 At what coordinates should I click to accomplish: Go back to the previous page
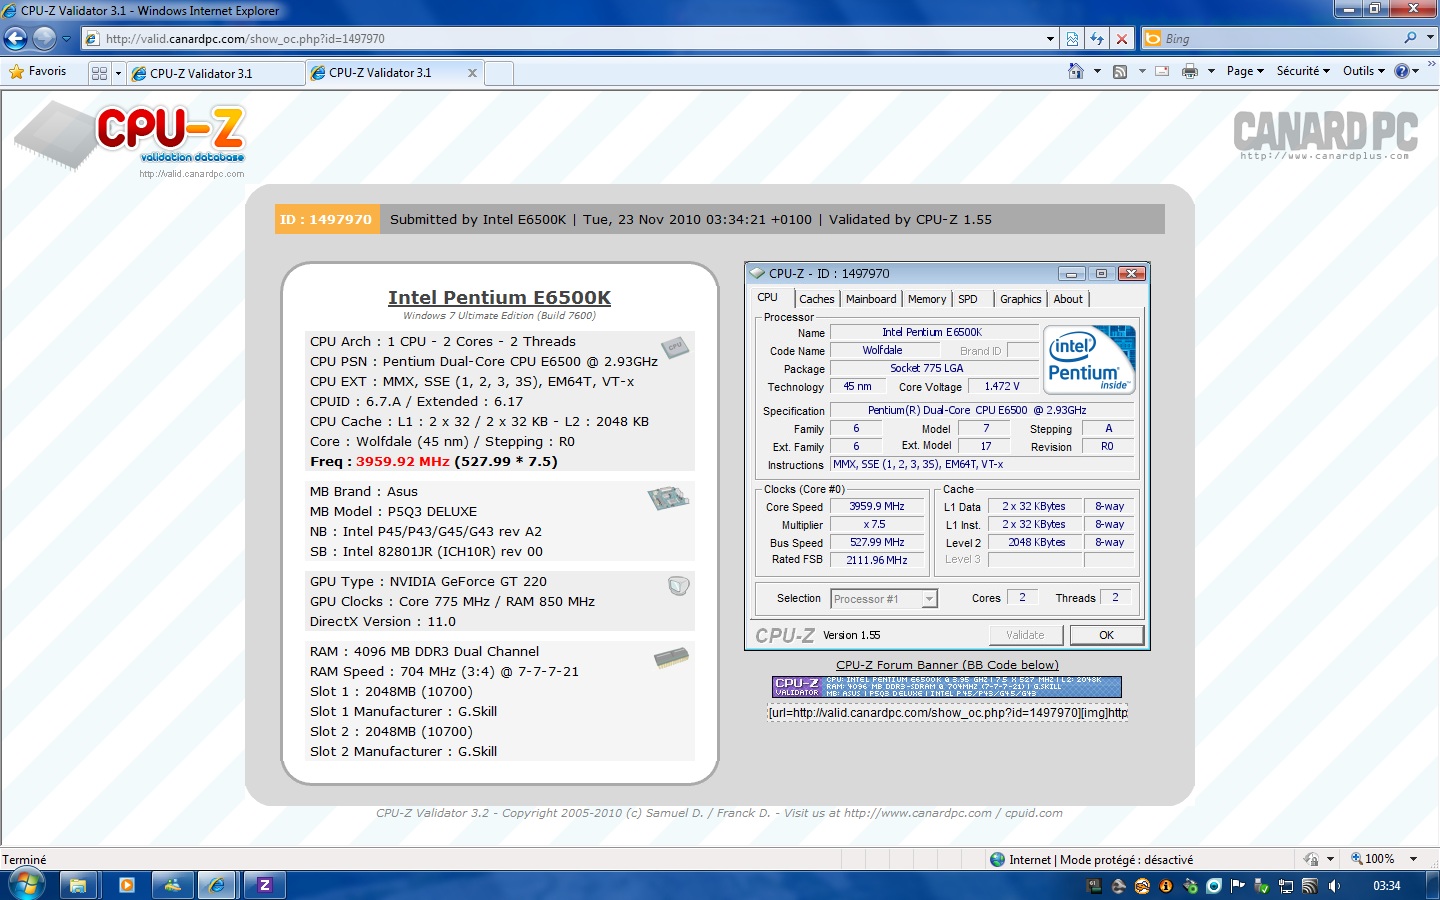(15, 39)
